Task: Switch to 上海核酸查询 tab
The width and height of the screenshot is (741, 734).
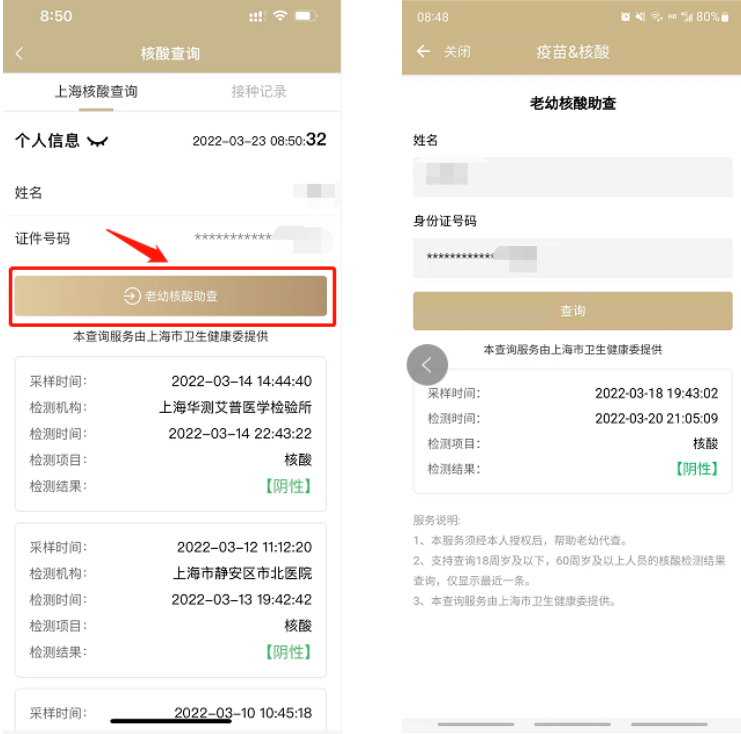Action: click(96, 92)
